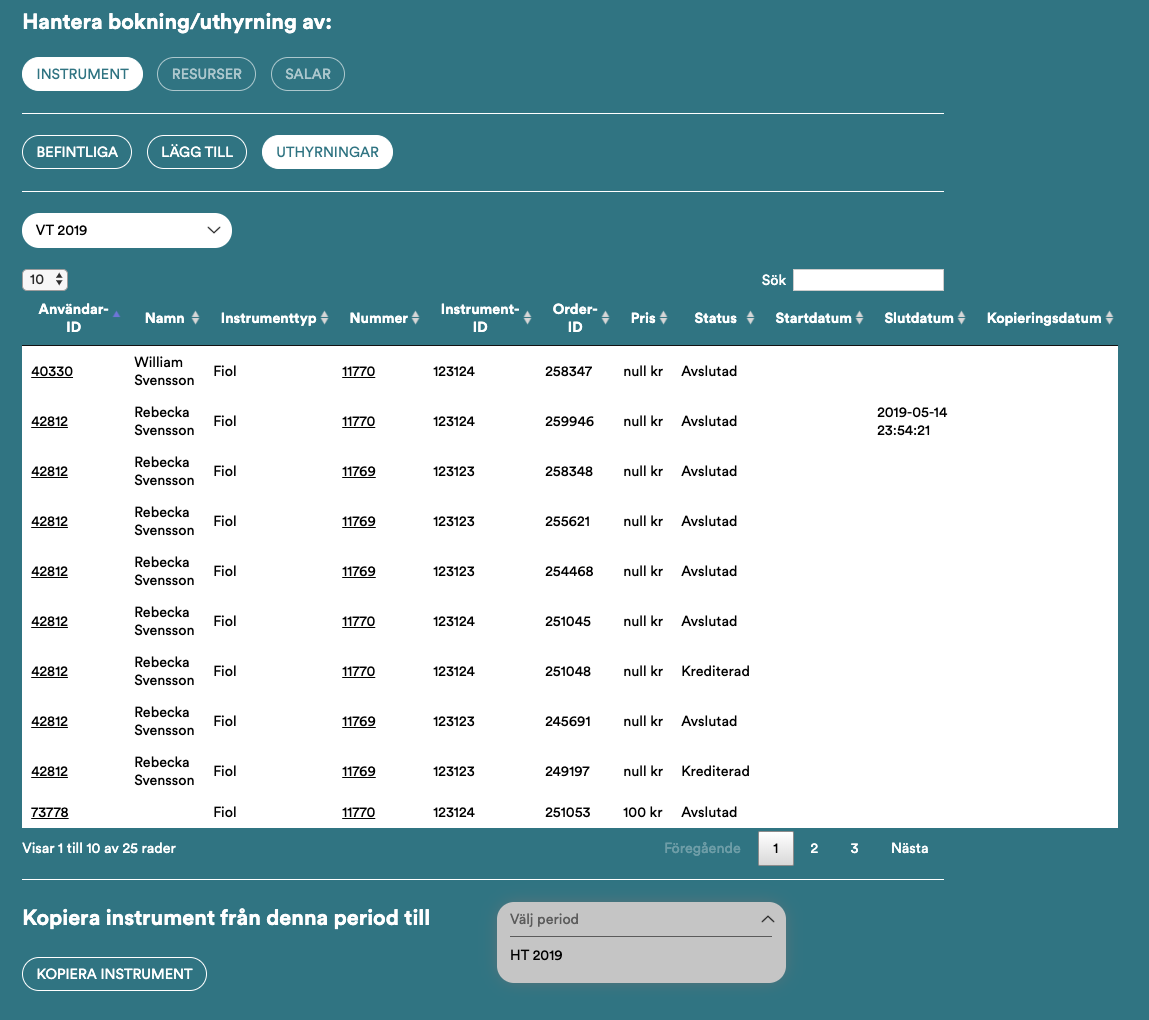This screenshot has width=1149, height=1020.
Task: Sort by Slutdatum arrow icon
Action: pos(961,318)
